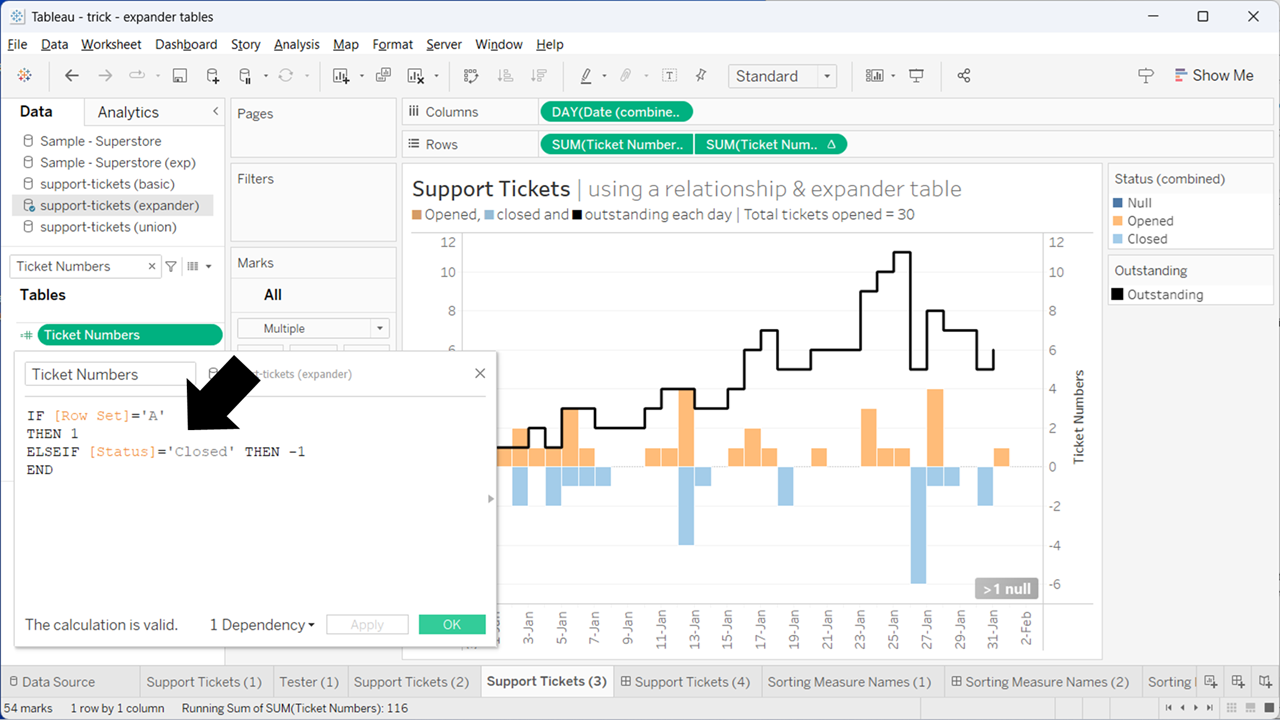Open the Analysis menu
This screenshot has height=720, width=1280.
click(x=296, y=44)
